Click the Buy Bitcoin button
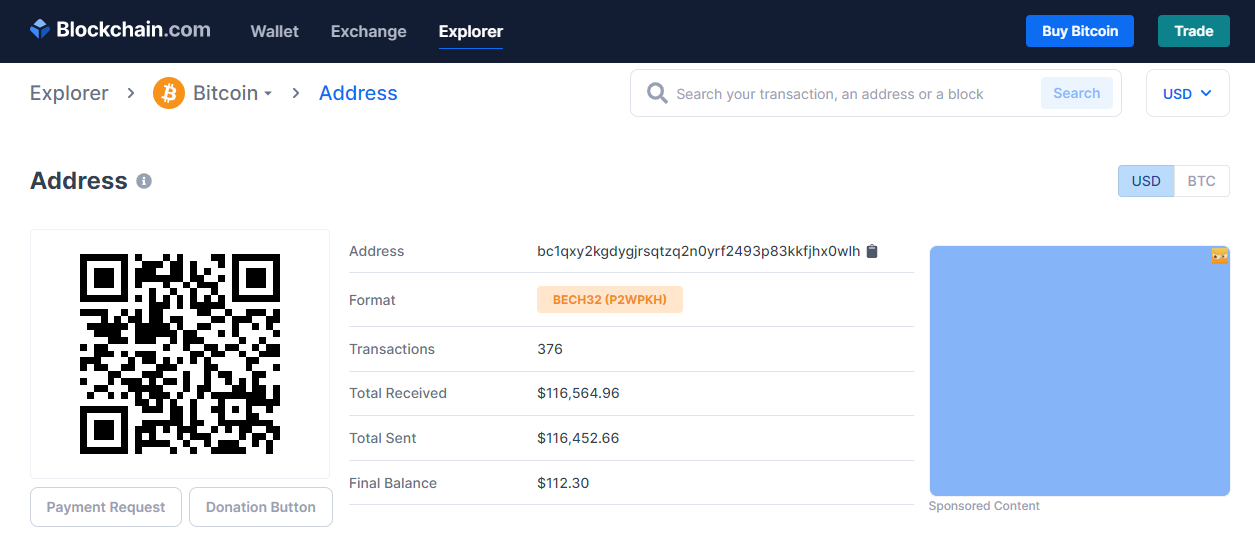 (1080, 31)
